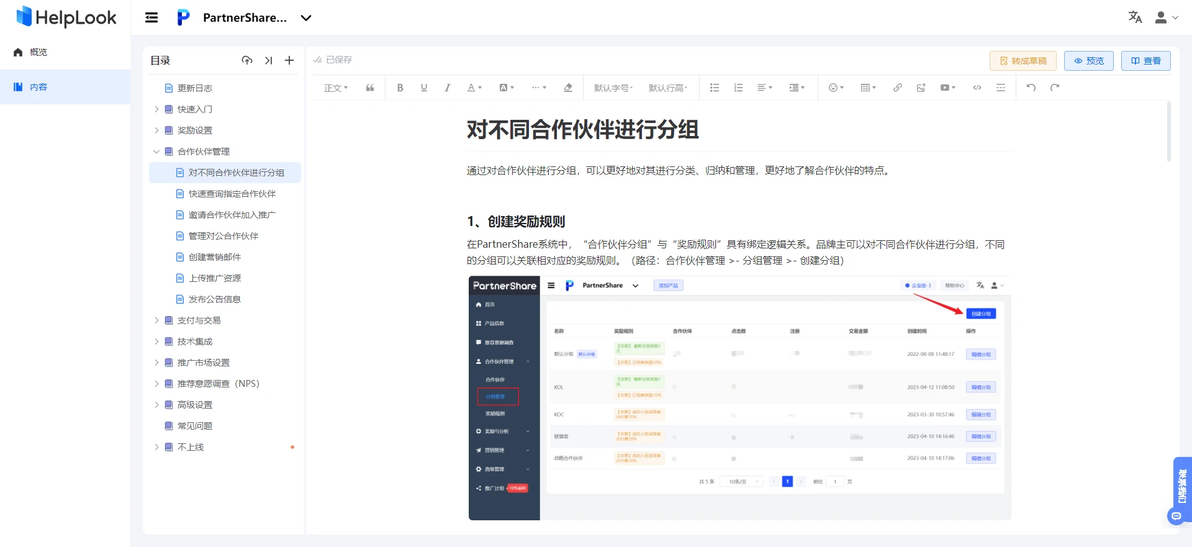Viewport: 1192px width, 547px height.
Task: Click the editor vertical scrollbar
Action: click(1170, 131)
